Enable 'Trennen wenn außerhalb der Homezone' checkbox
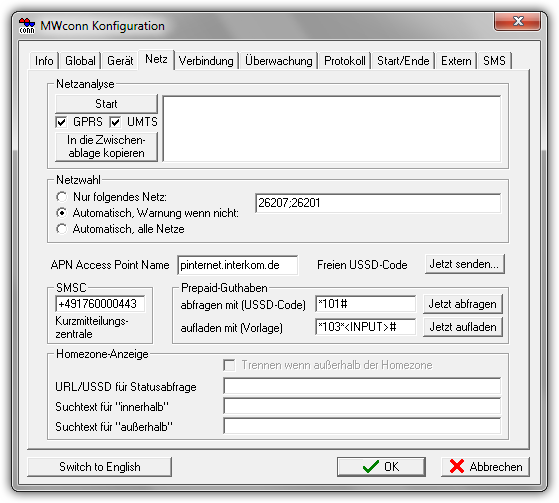Screen dimensions: 559x503 229,365
